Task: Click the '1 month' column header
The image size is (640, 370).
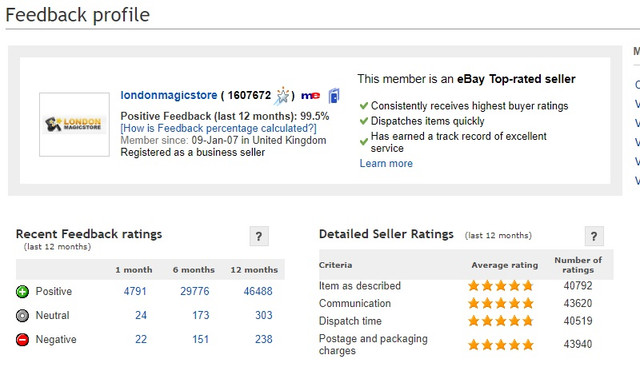Action: 134,270
